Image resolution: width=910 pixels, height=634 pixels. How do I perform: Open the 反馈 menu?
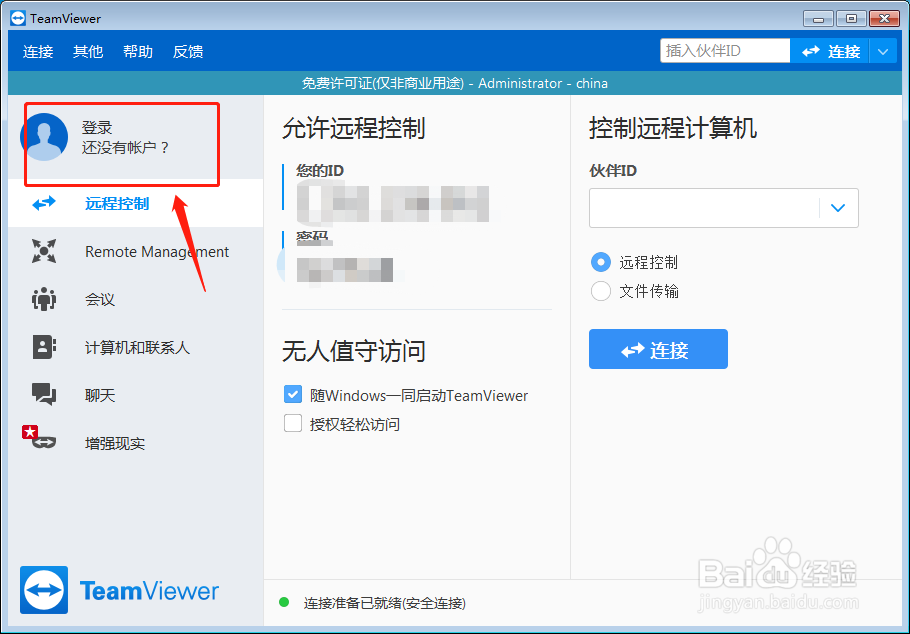point(188,52)
